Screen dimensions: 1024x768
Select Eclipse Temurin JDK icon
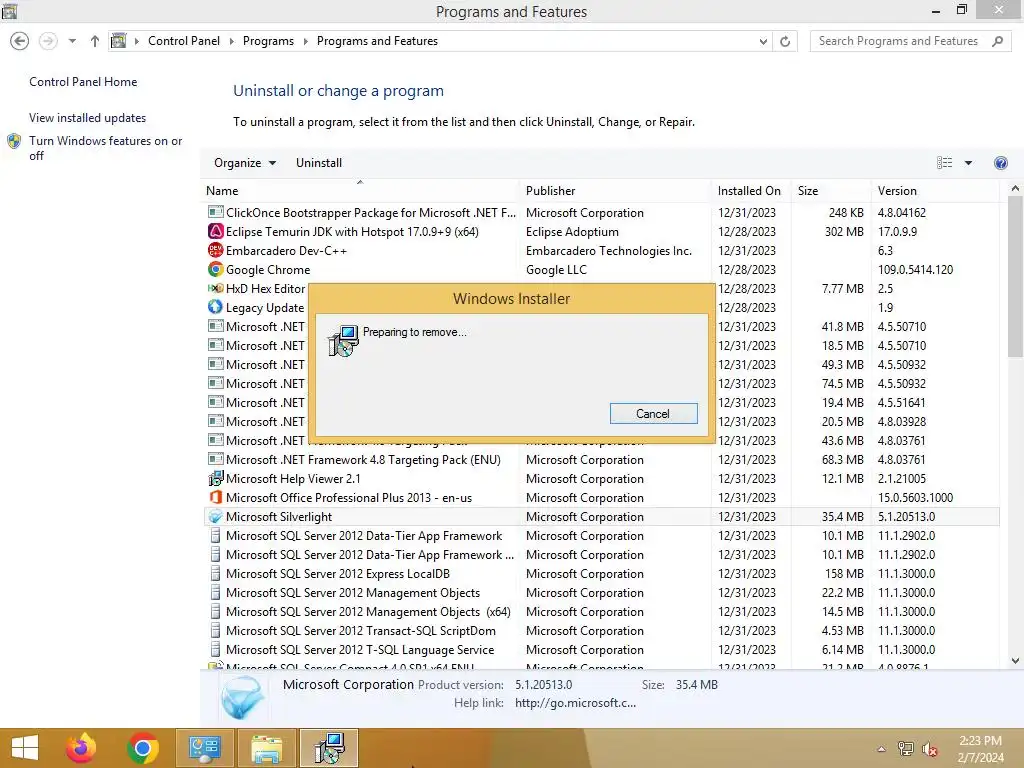216,231
